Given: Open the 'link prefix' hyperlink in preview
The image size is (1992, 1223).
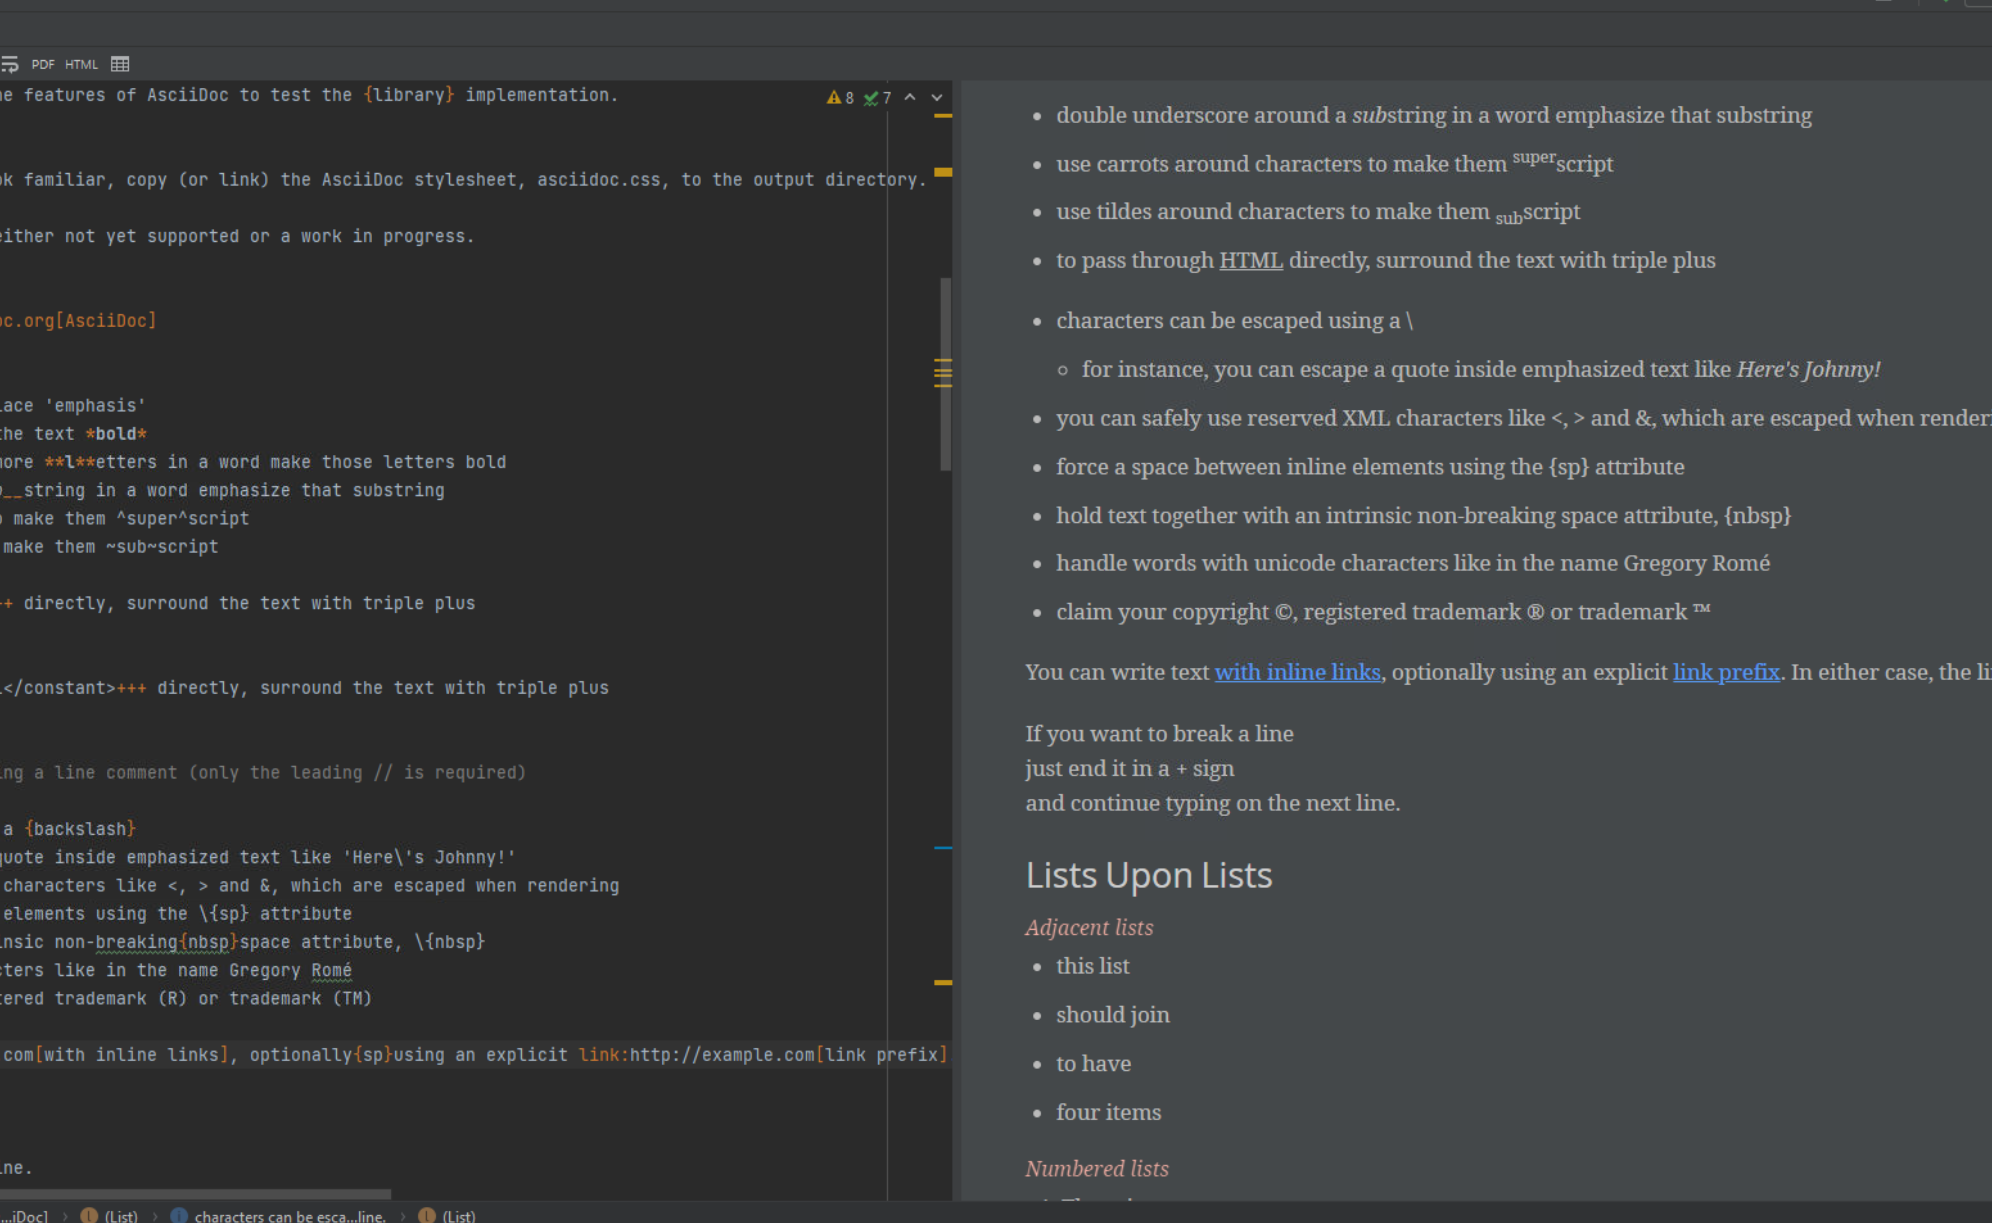Looking at the screenshot, I should pos(1726,672).
